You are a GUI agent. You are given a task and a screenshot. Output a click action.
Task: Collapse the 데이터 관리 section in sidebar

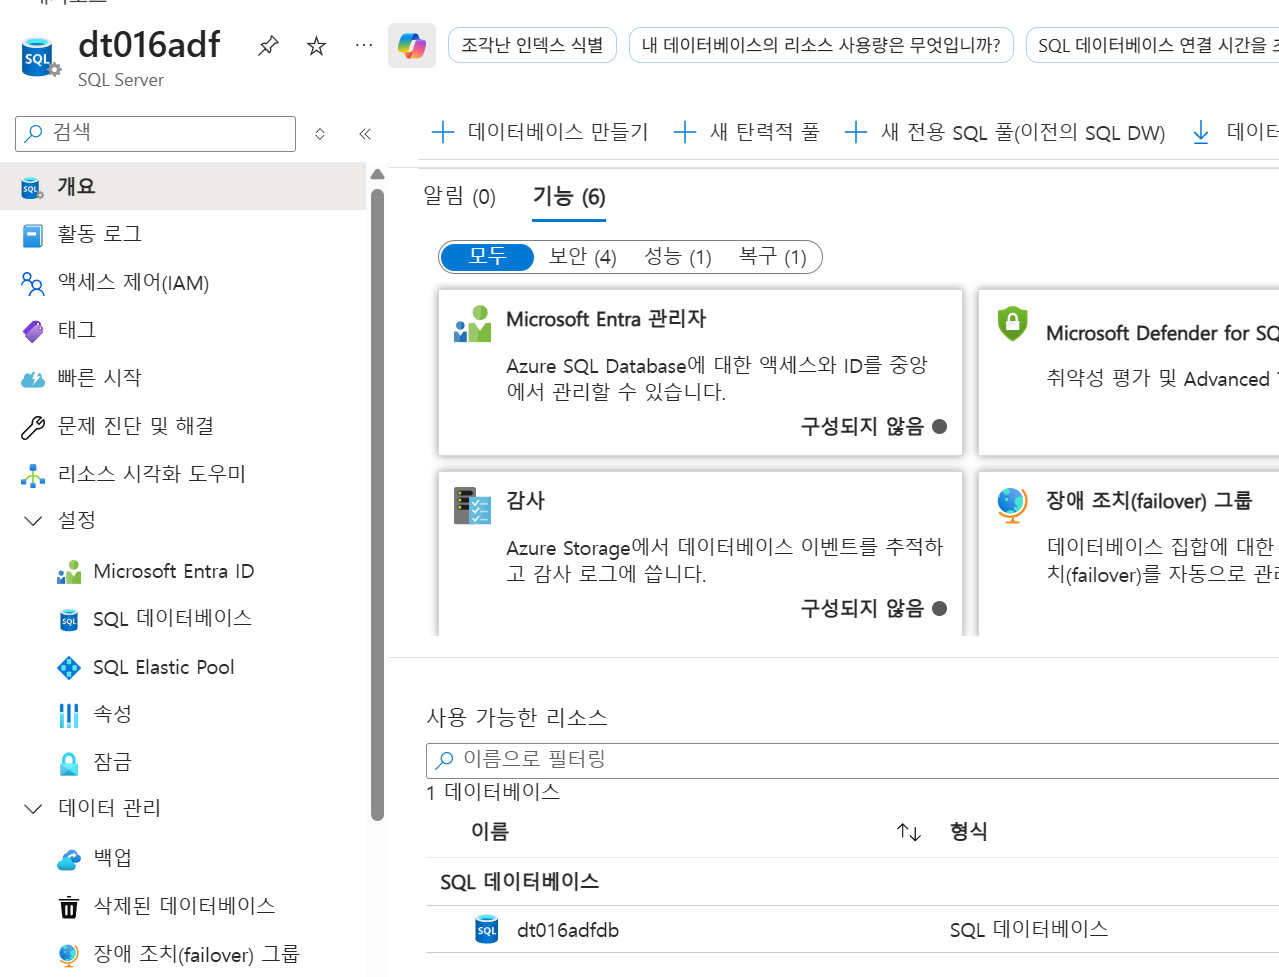33,809
